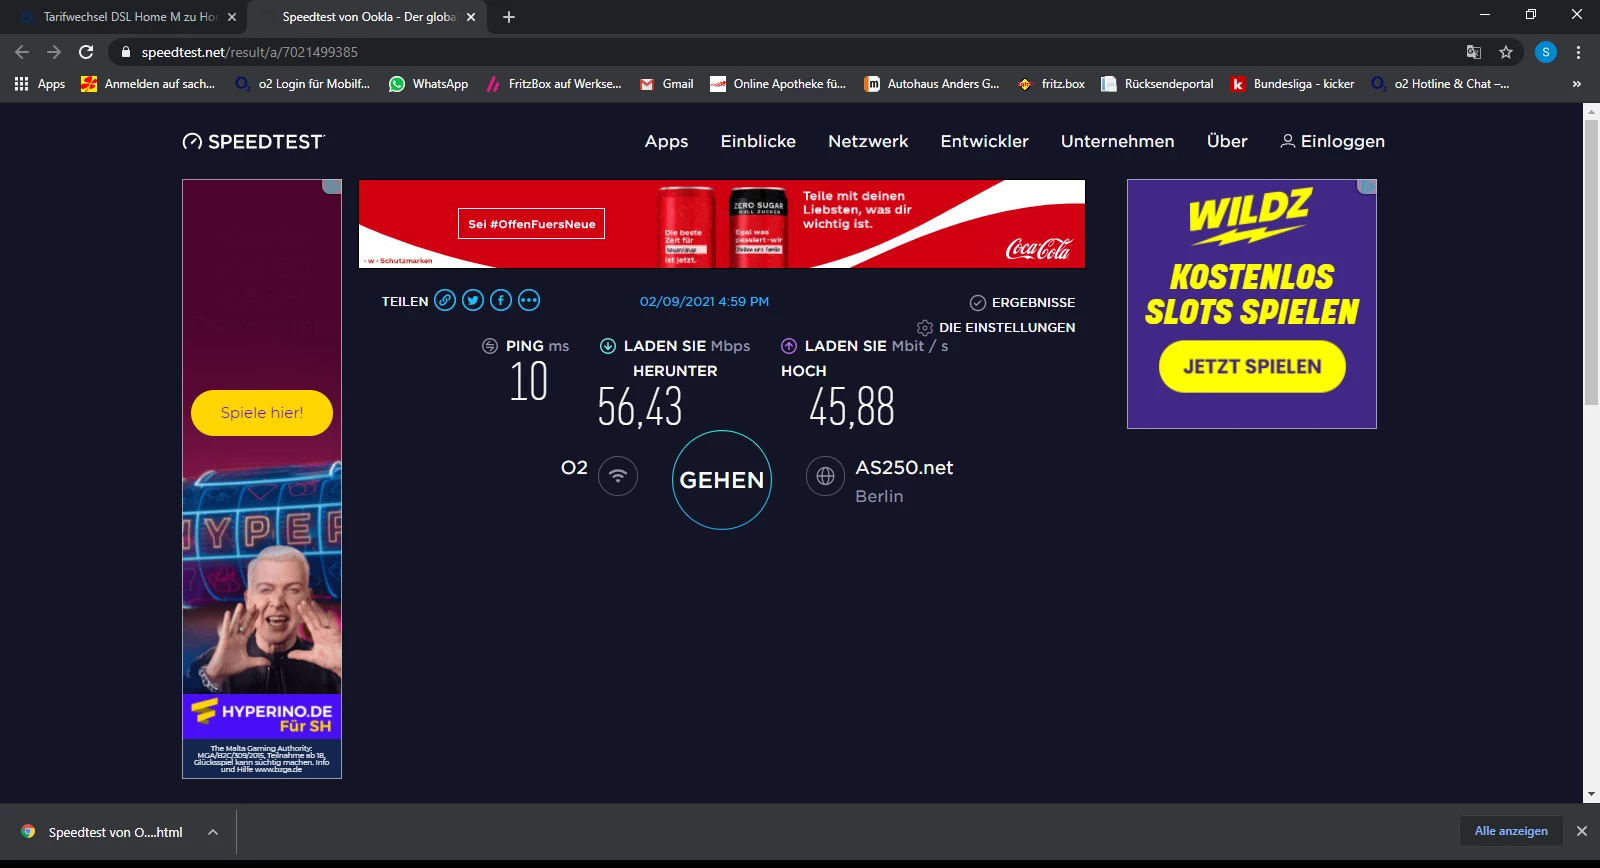Show hidden bookmarks with the overflow chevron
This screenshot has width=1600, height=868.
1577,84
